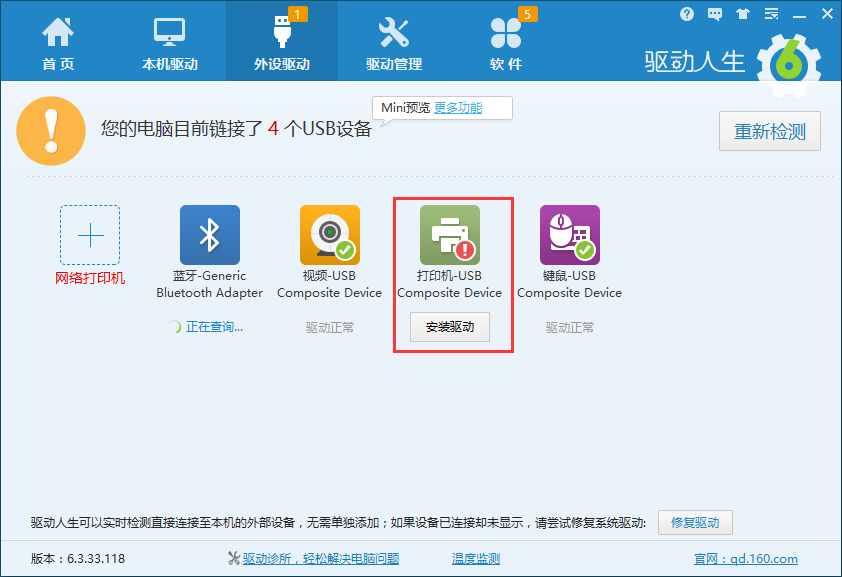Open 驱动诊所 troubleshooting link
Viewport: 842px width, 577px height.
(x=321, y=559)
